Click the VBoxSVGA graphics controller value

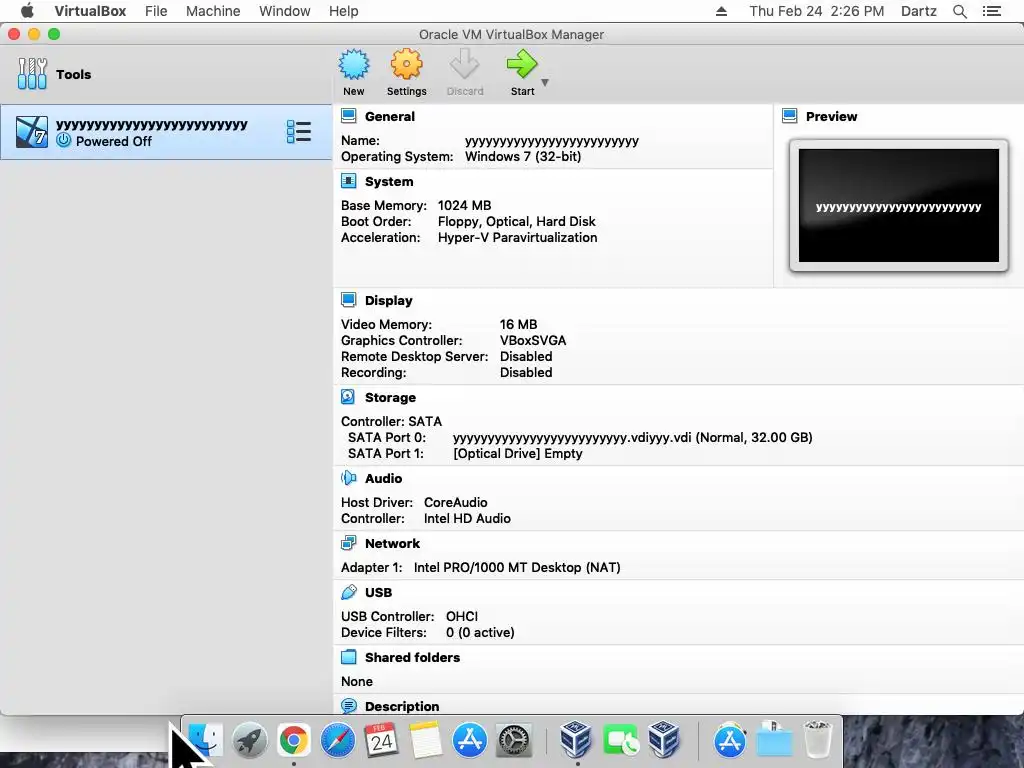point(533,341)
